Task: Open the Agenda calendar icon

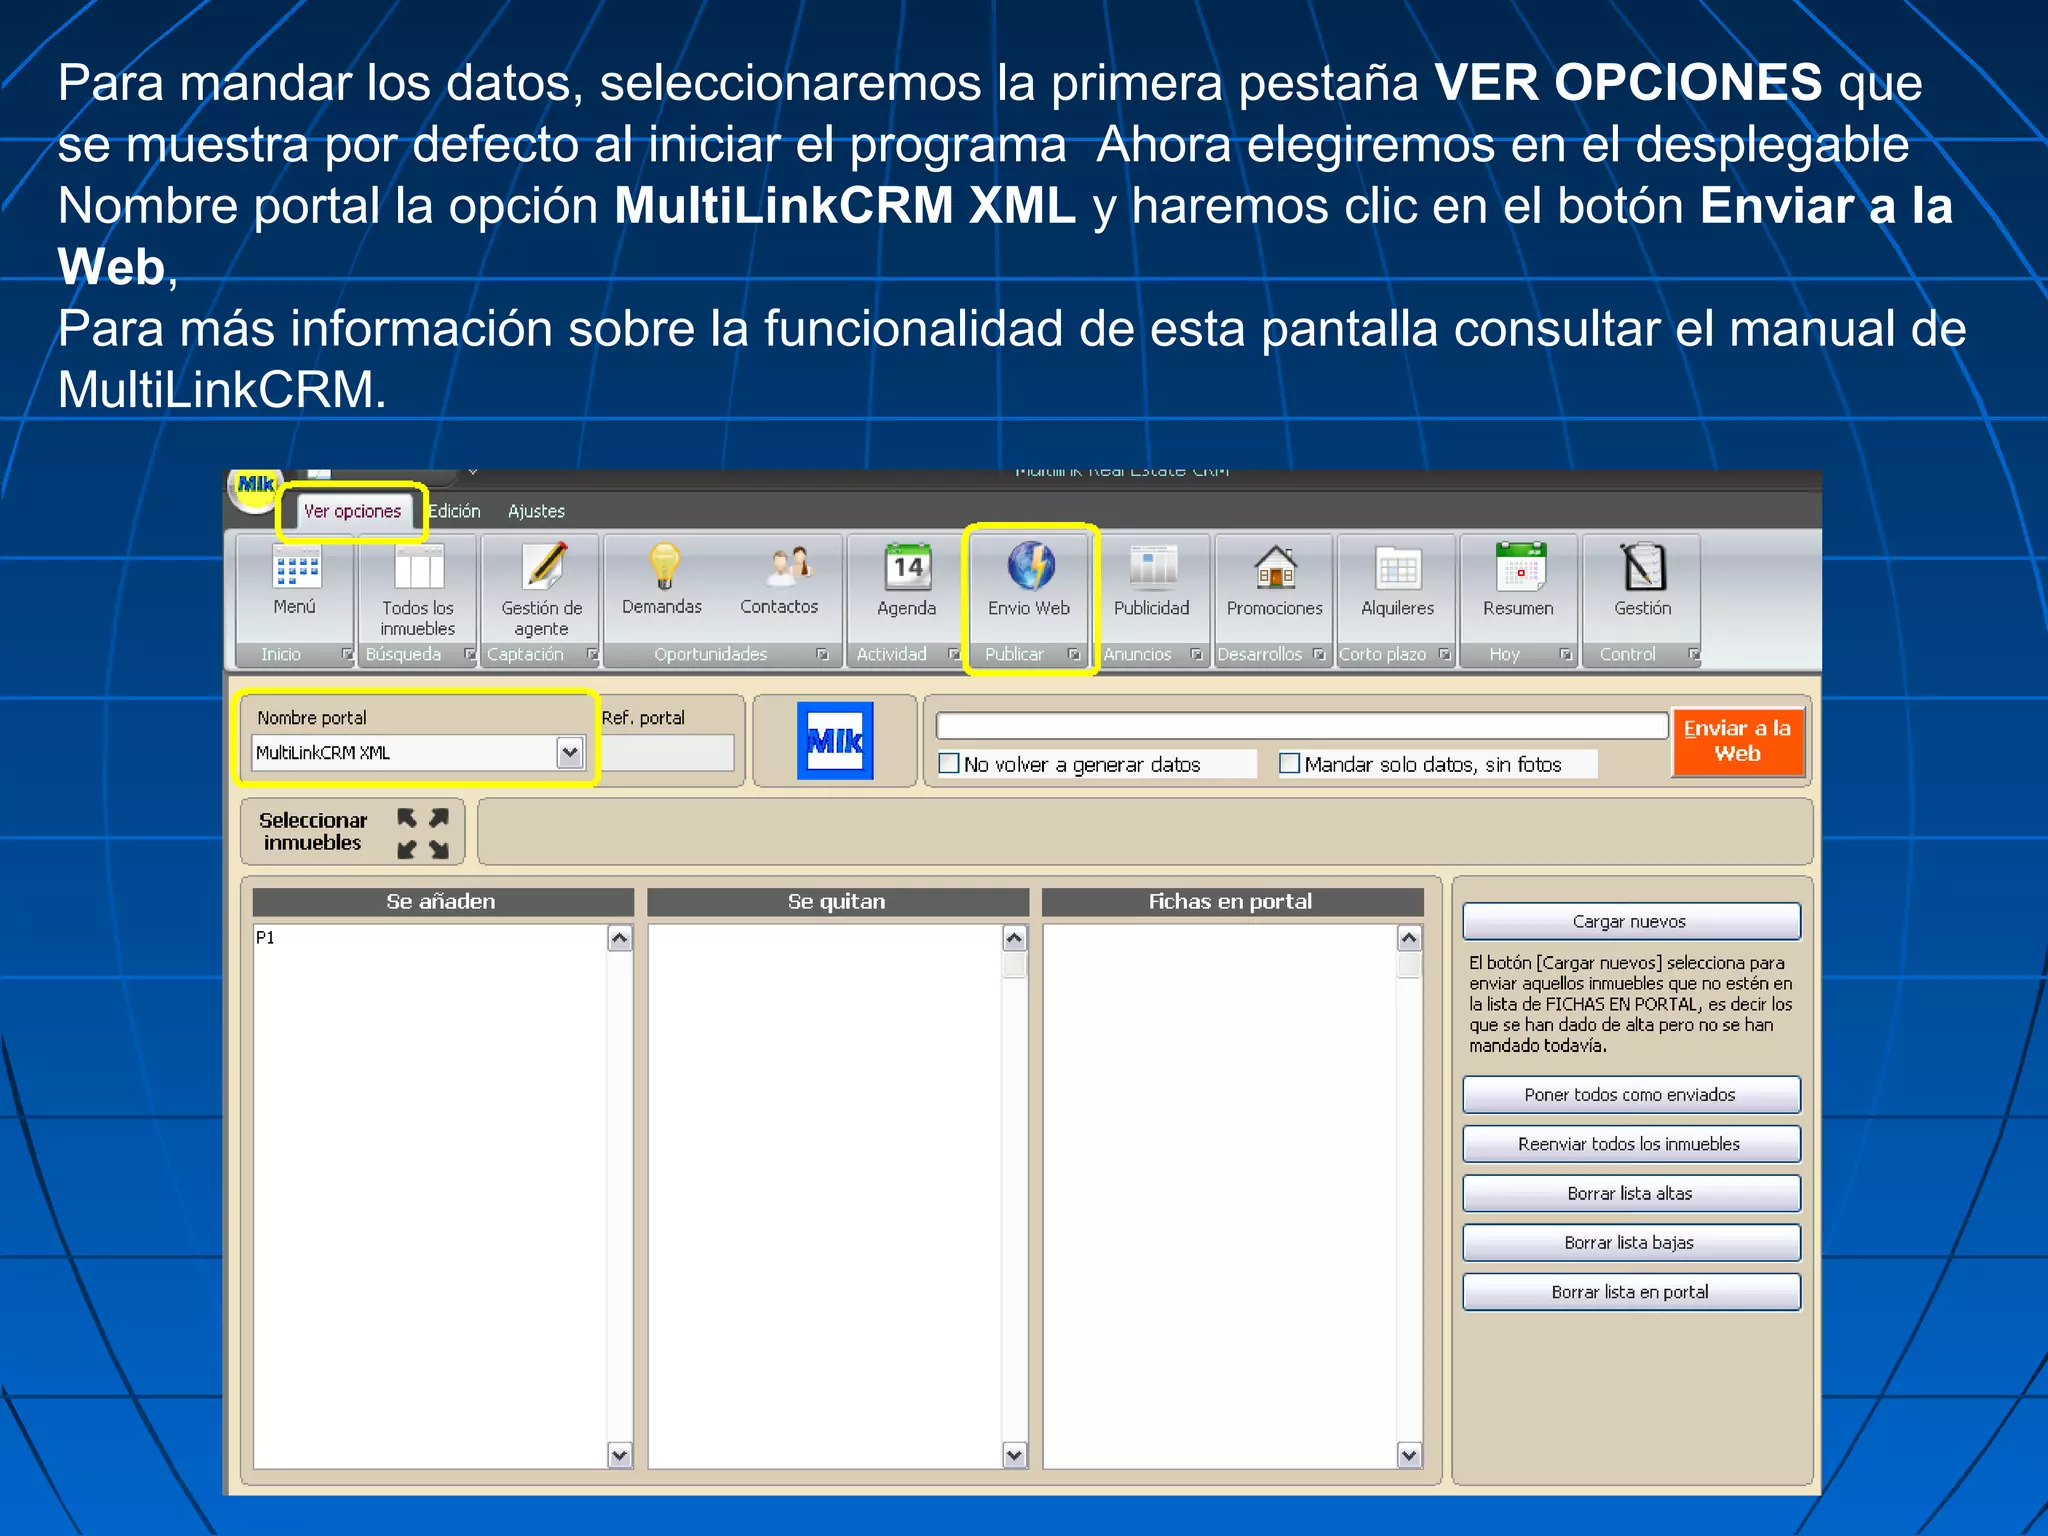Action: click(x=907, y=567)
